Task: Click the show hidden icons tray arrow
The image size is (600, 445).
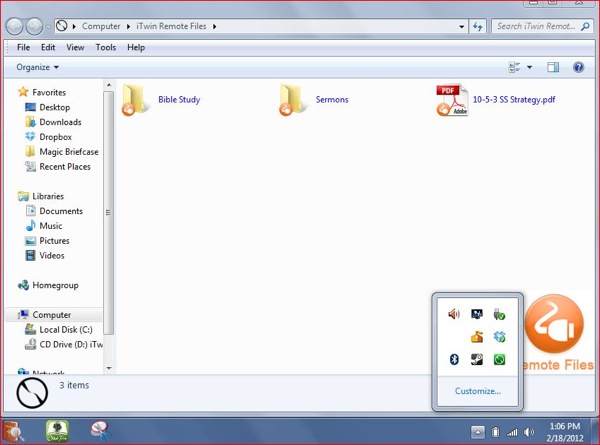Action: pos(478,432)
